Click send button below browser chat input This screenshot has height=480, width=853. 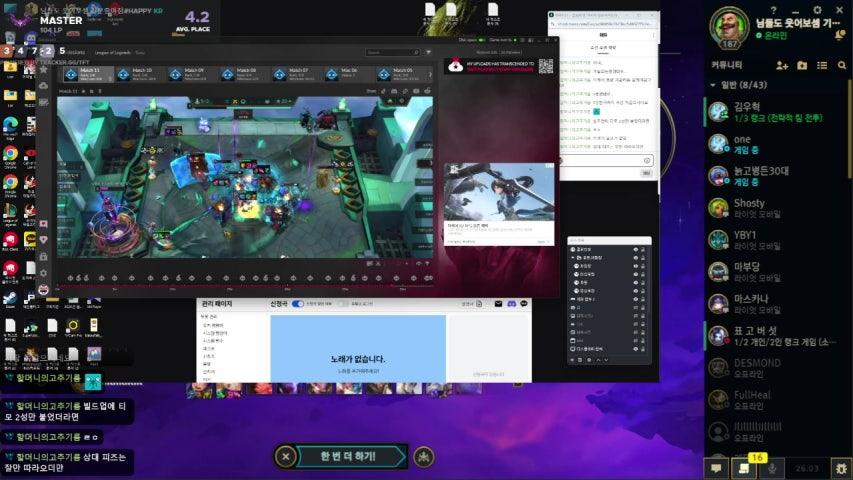click(646, 173)
